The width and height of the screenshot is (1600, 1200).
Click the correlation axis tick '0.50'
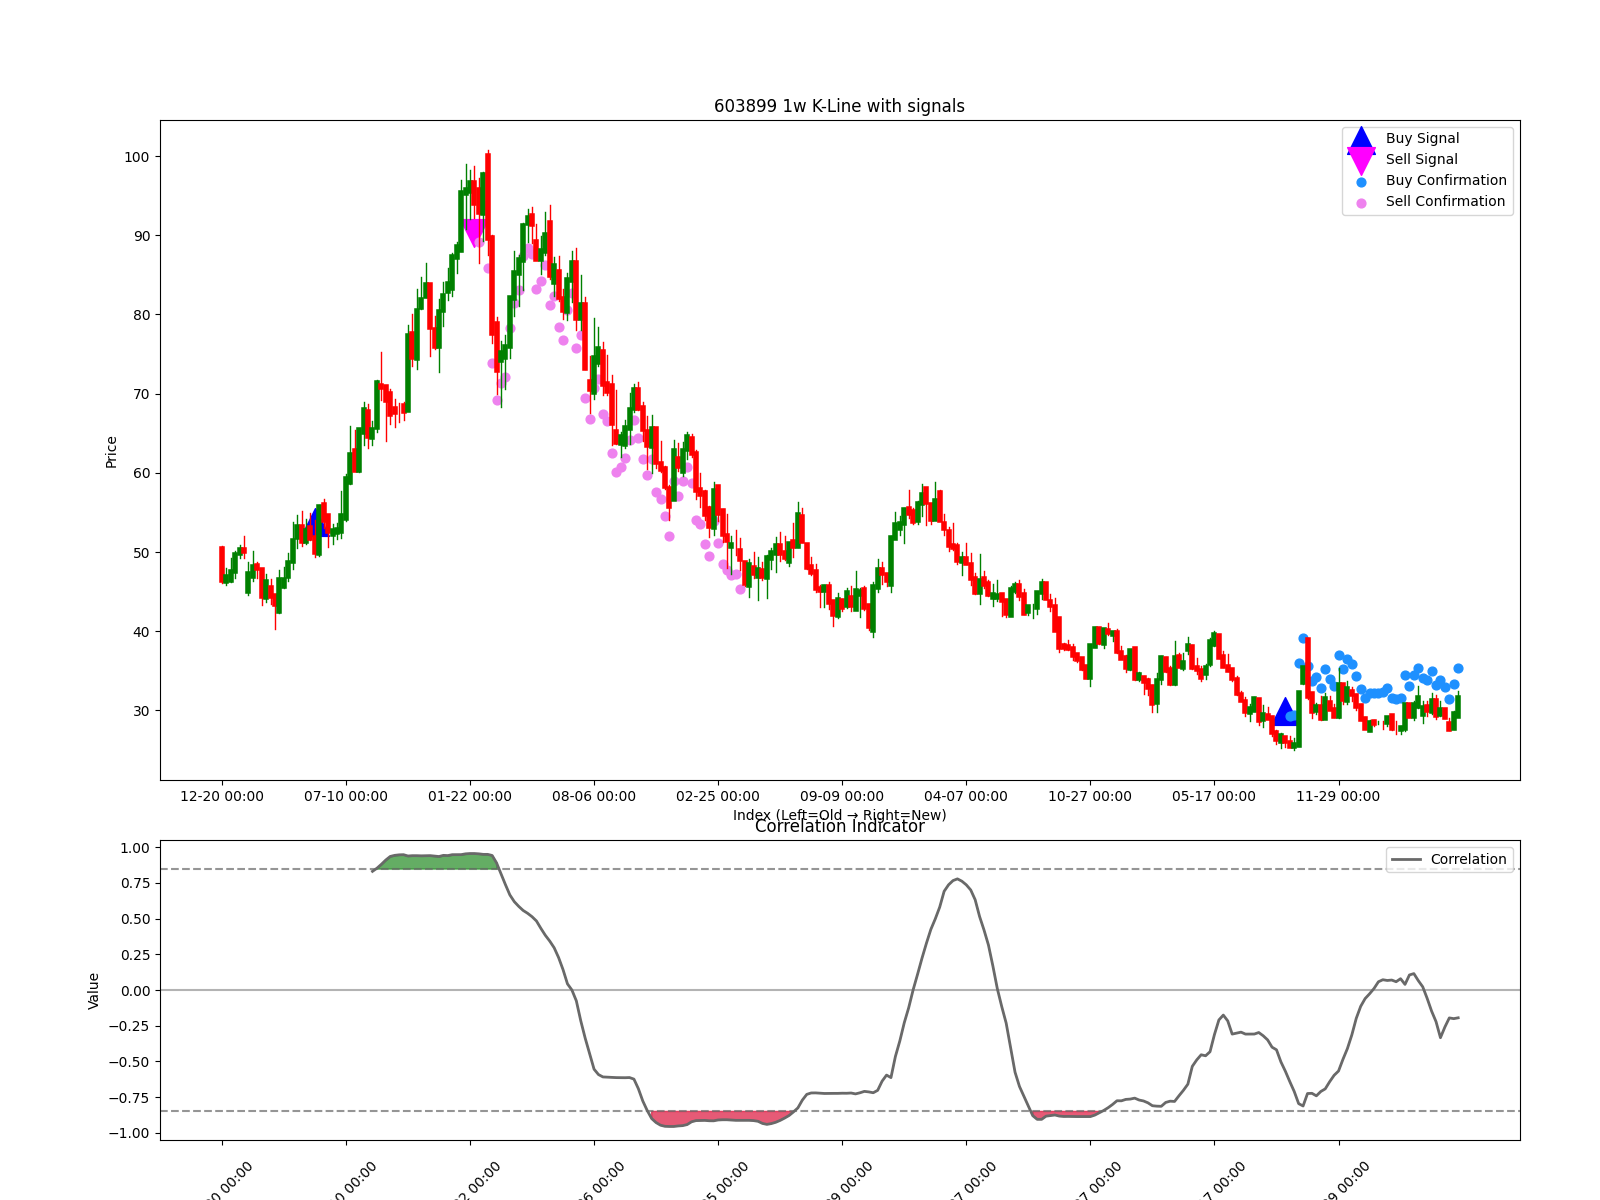pos(135,919)
